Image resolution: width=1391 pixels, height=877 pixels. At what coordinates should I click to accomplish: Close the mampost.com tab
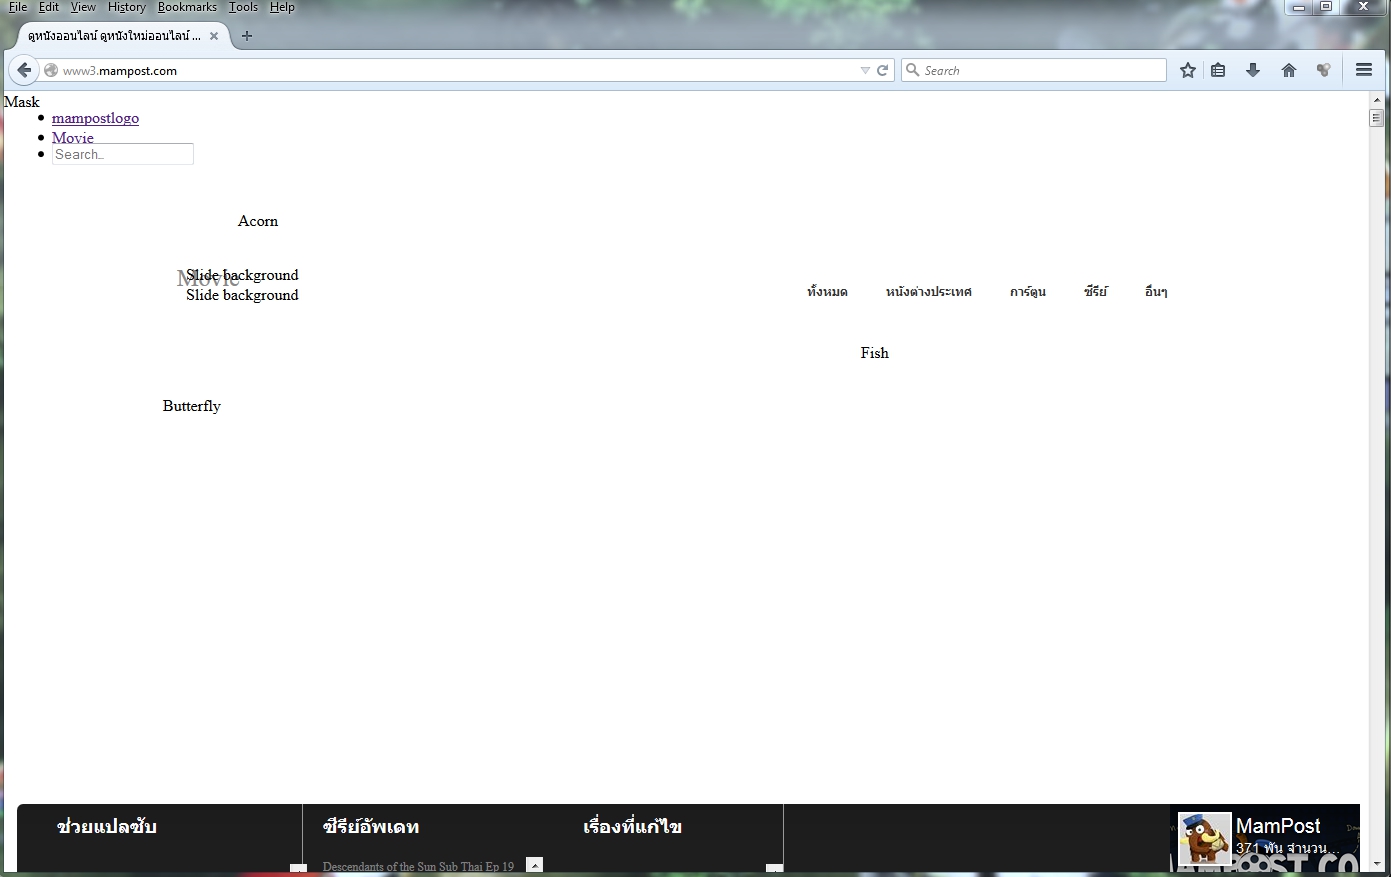tap(214, 36)
